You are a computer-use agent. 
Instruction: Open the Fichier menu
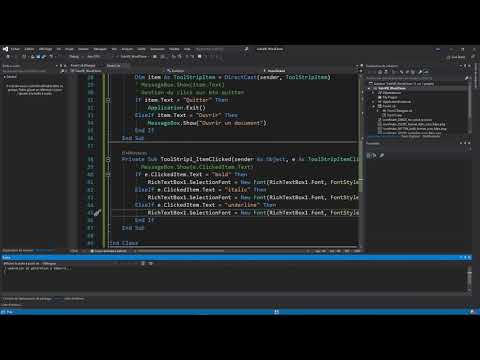(16, 49)
